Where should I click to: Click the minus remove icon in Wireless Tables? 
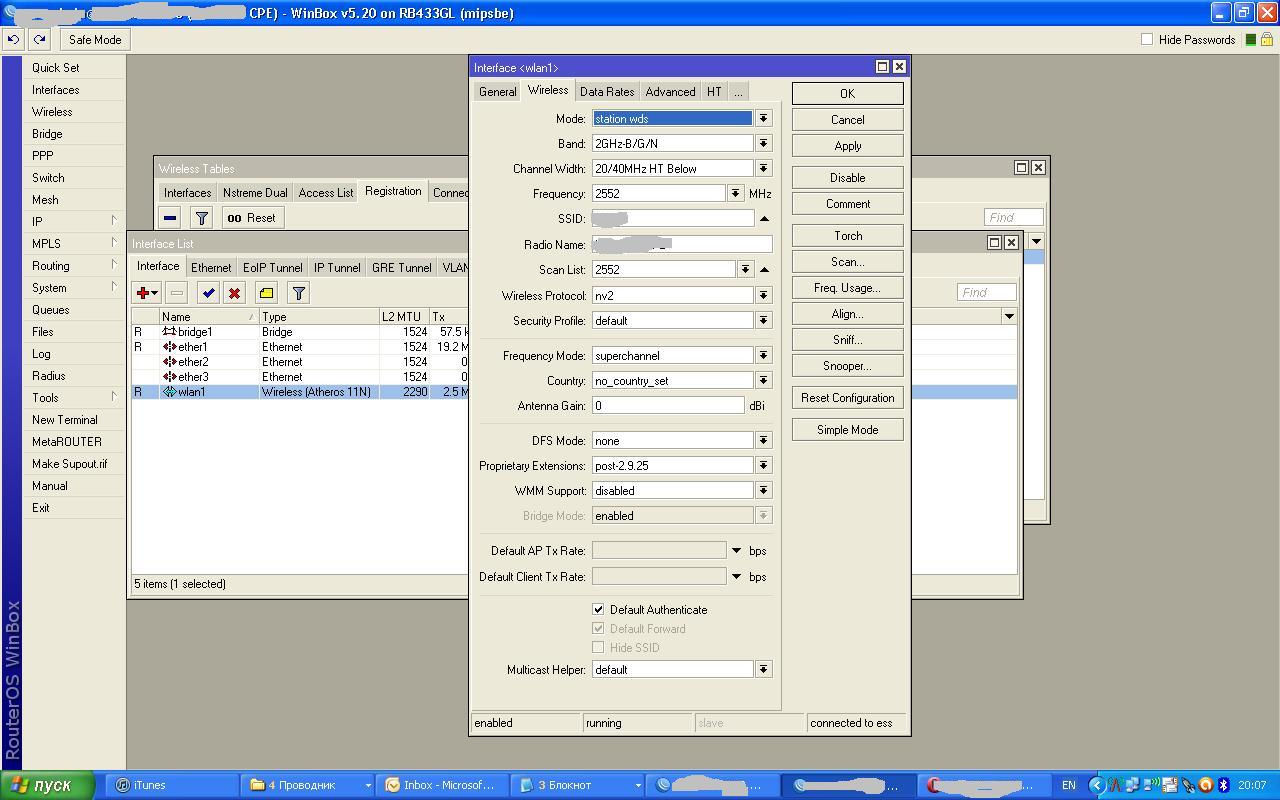(x=170, y=218)
